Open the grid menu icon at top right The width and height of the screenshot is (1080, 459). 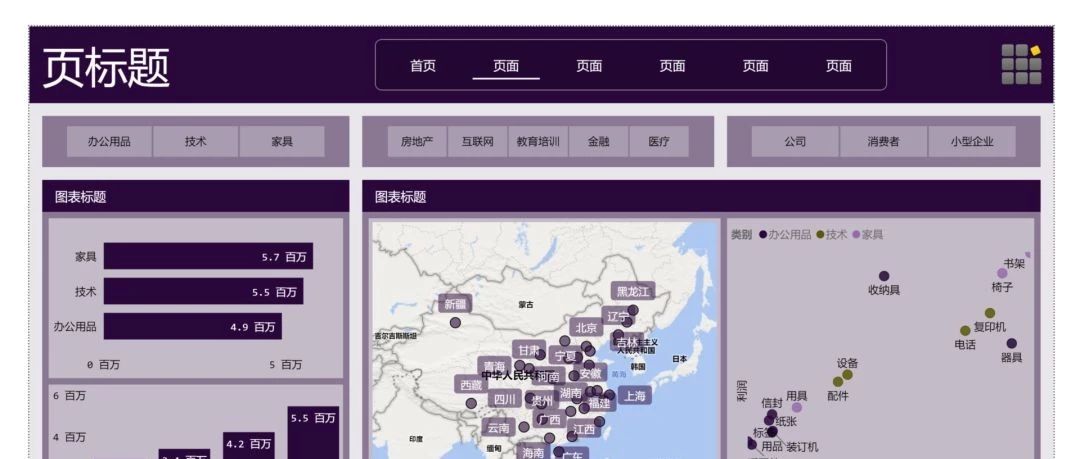tap(1021, 64)
